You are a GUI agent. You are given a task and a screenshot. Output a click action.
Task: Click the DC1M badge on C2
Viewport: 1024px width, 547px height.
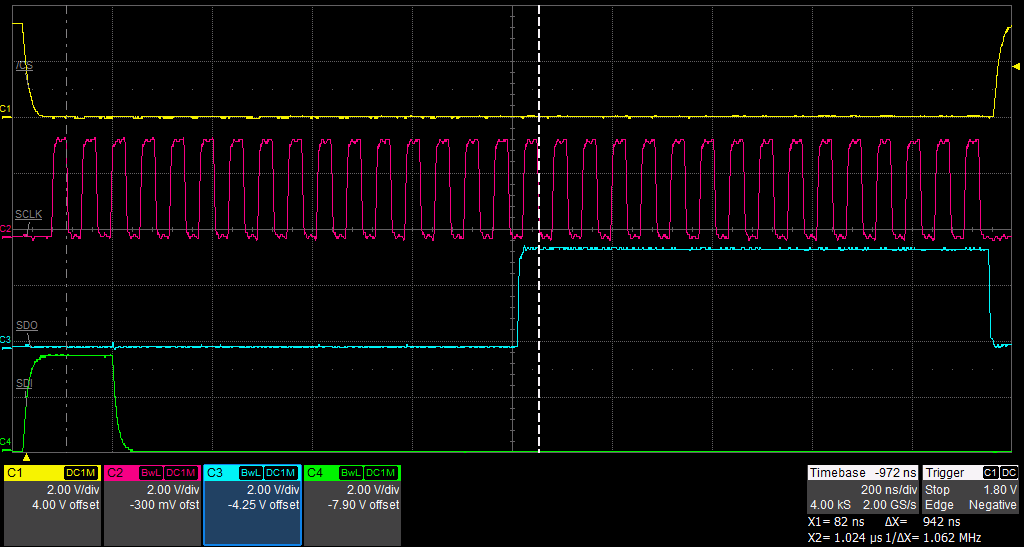click(181, 473)
